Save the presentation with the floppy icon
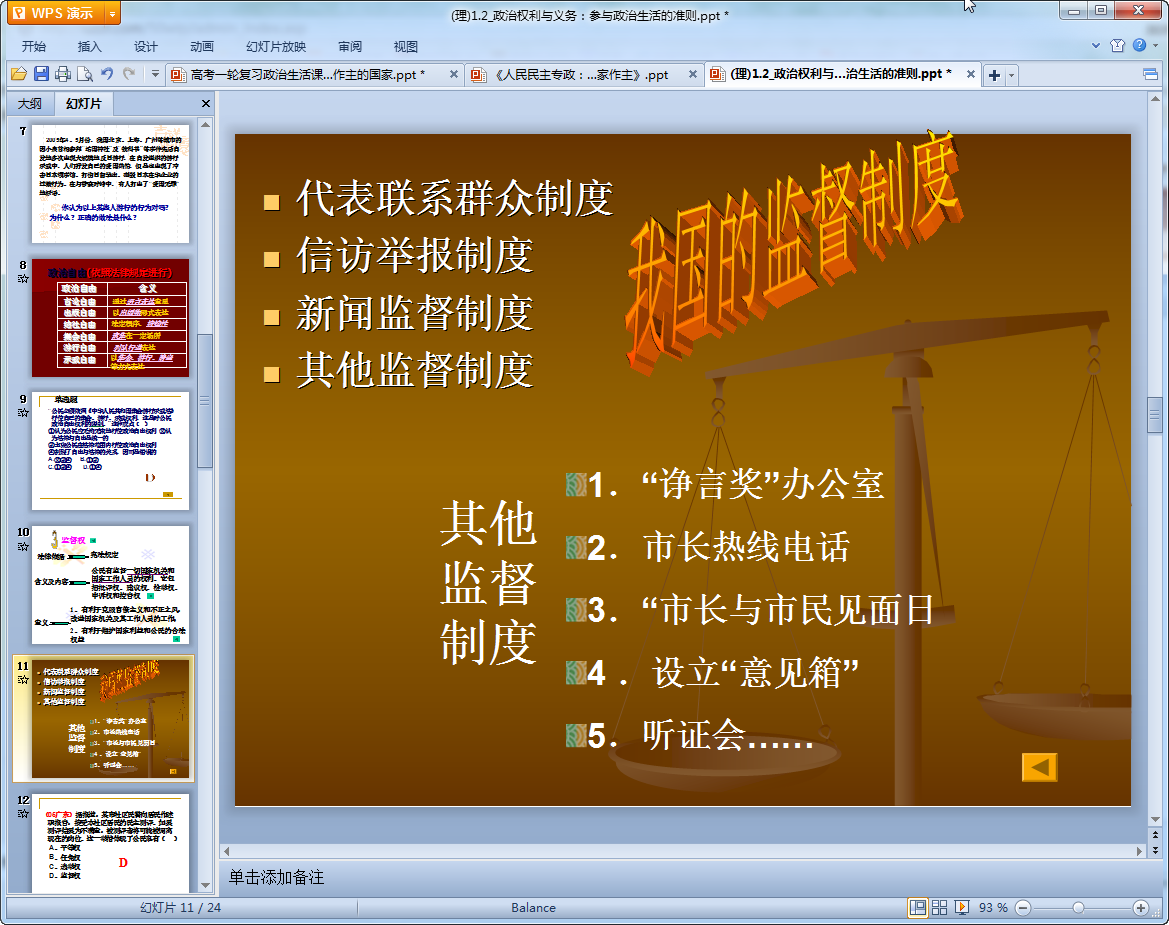This screenshot has width=1169, height=925. (41, 74)
